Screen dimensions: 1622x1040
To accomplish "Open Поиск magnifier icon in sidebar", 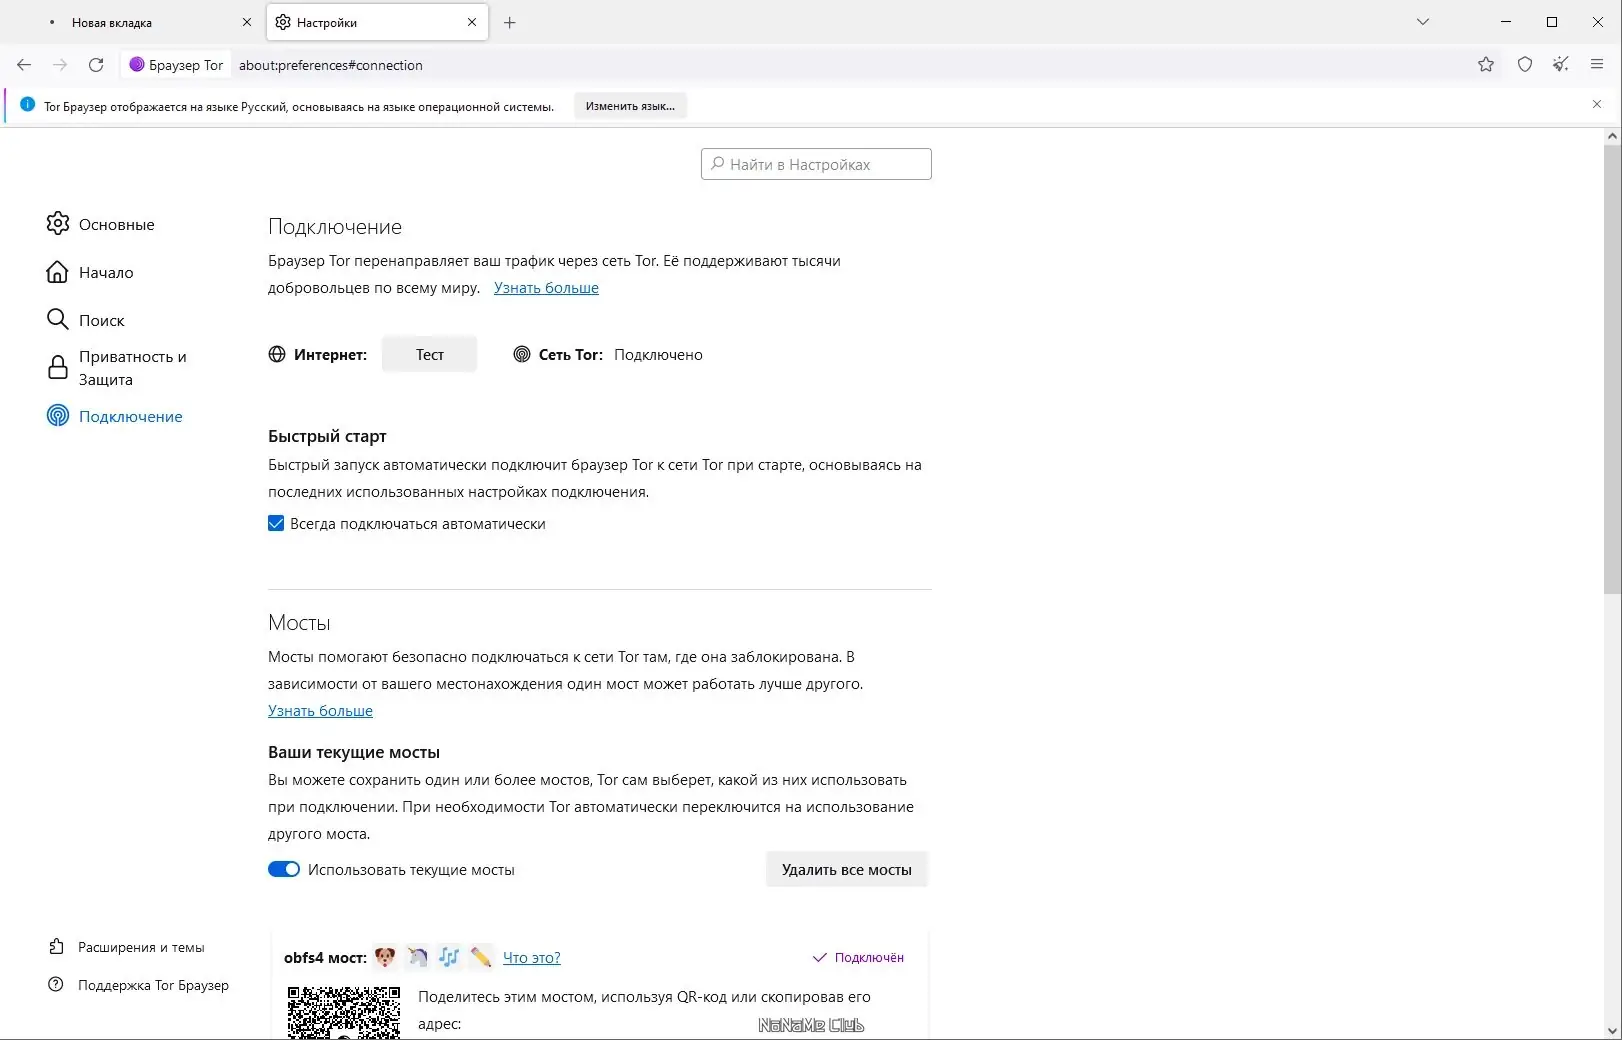I will (58, 320).
